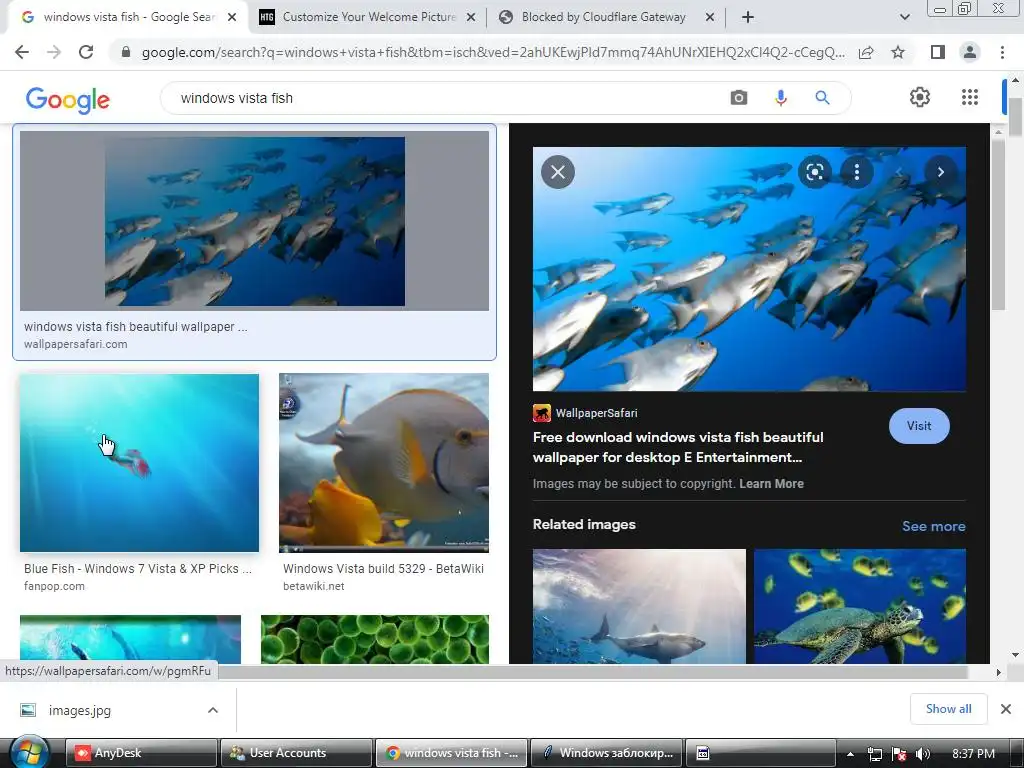Image resolution: width=1024 pixels, height=768 pixels.
Task: Open the fanpop.com result source
Action: [x=54, y=586]
